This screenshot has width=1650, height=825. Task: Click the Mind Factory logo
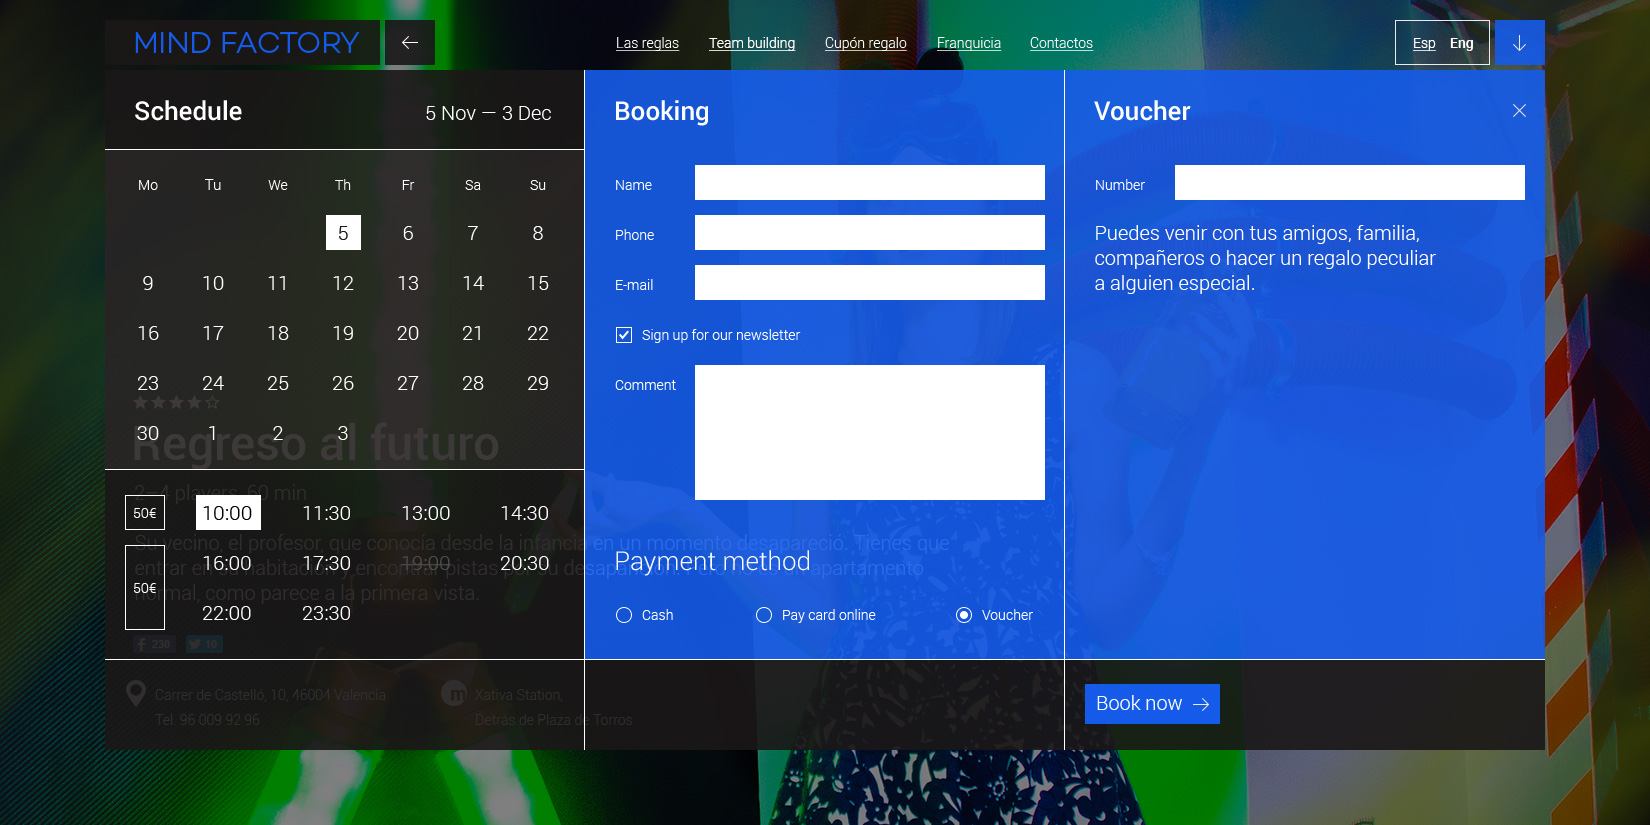point(246,43)
